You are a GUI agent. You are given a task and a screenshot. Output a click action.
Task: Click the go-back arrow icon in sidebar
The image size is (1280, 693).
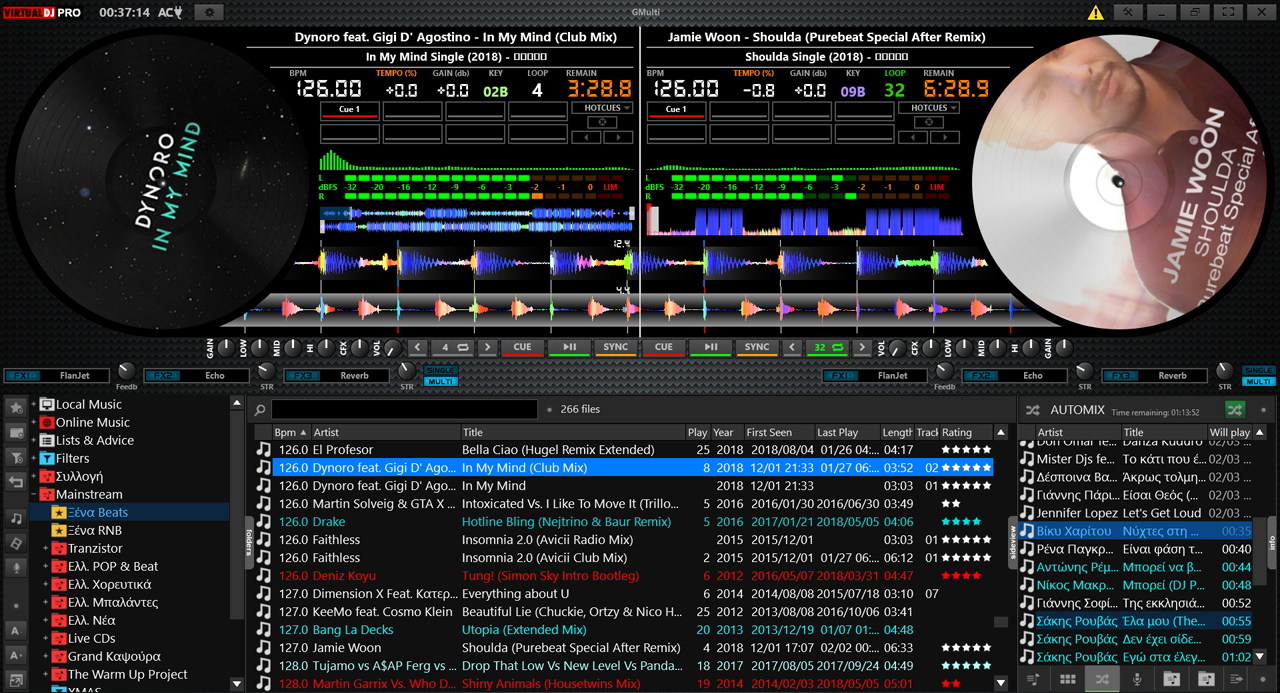click(16, 482)
